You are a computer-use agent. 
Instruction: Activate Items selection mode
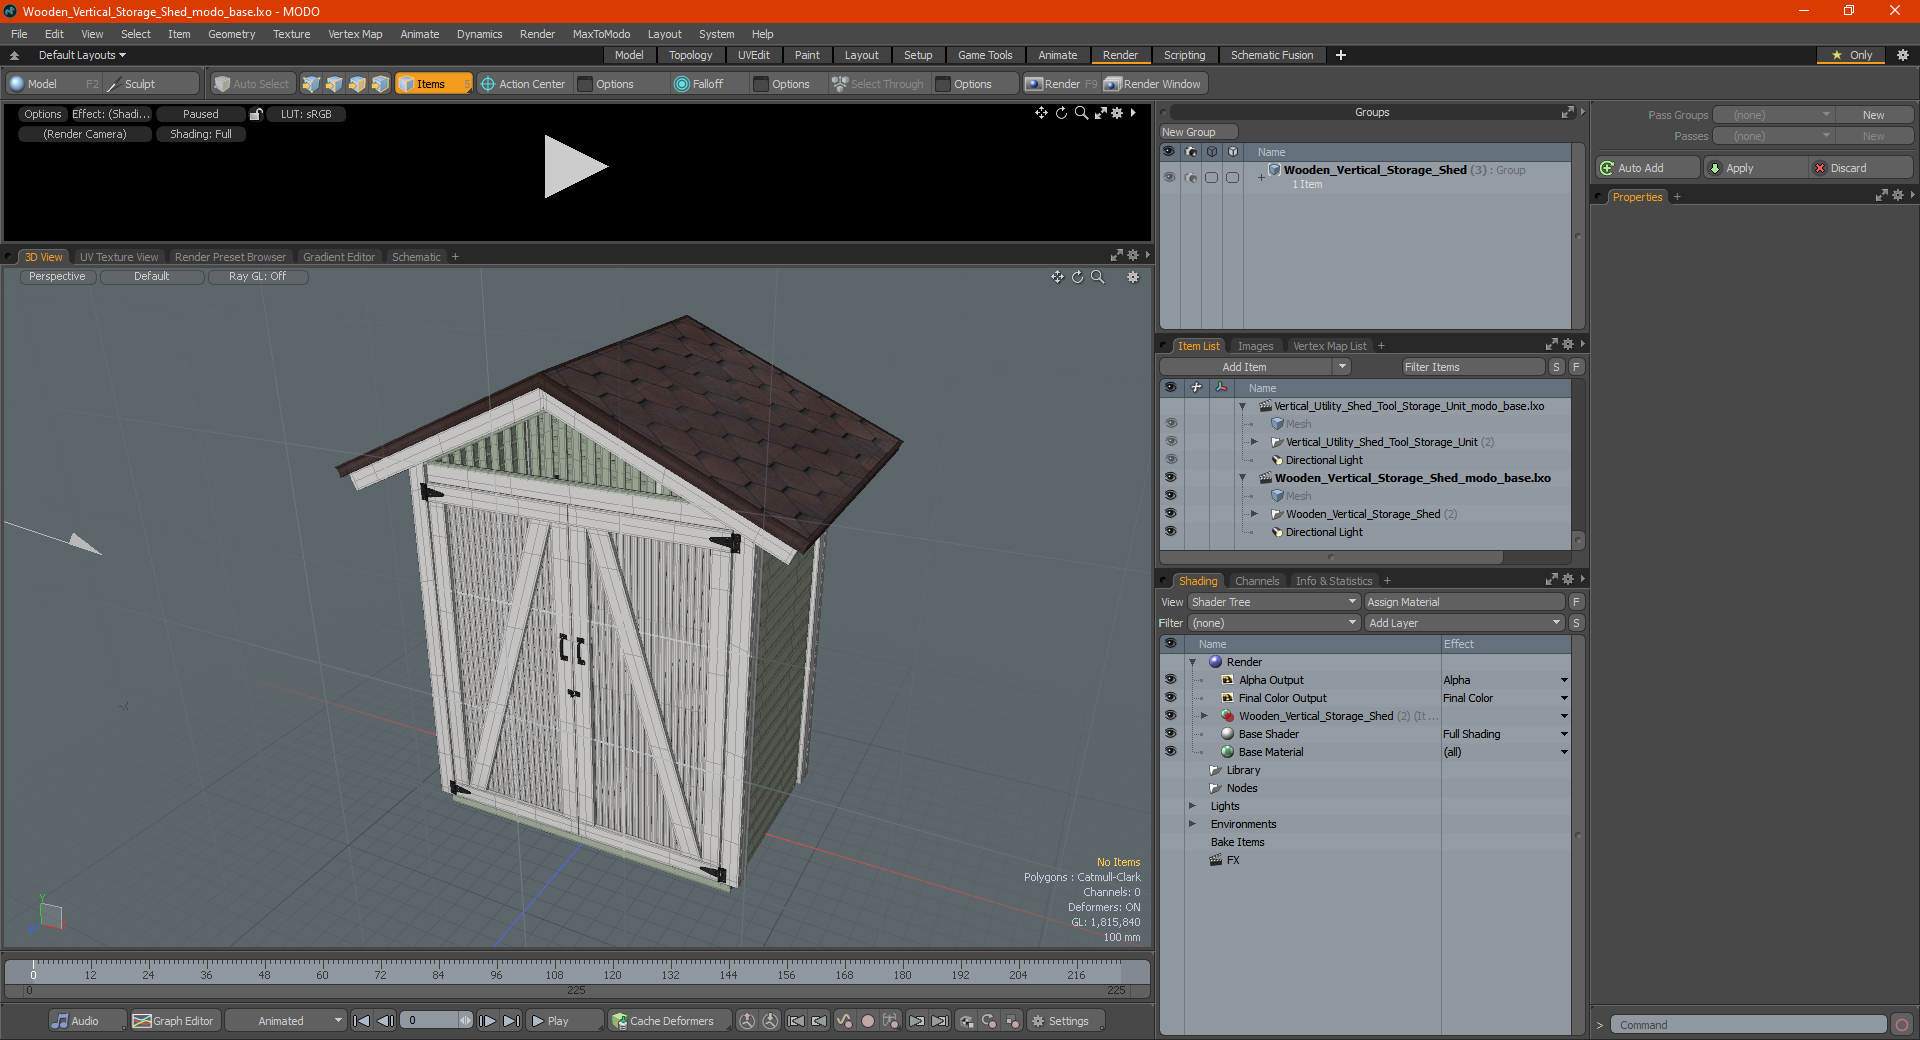433,84
